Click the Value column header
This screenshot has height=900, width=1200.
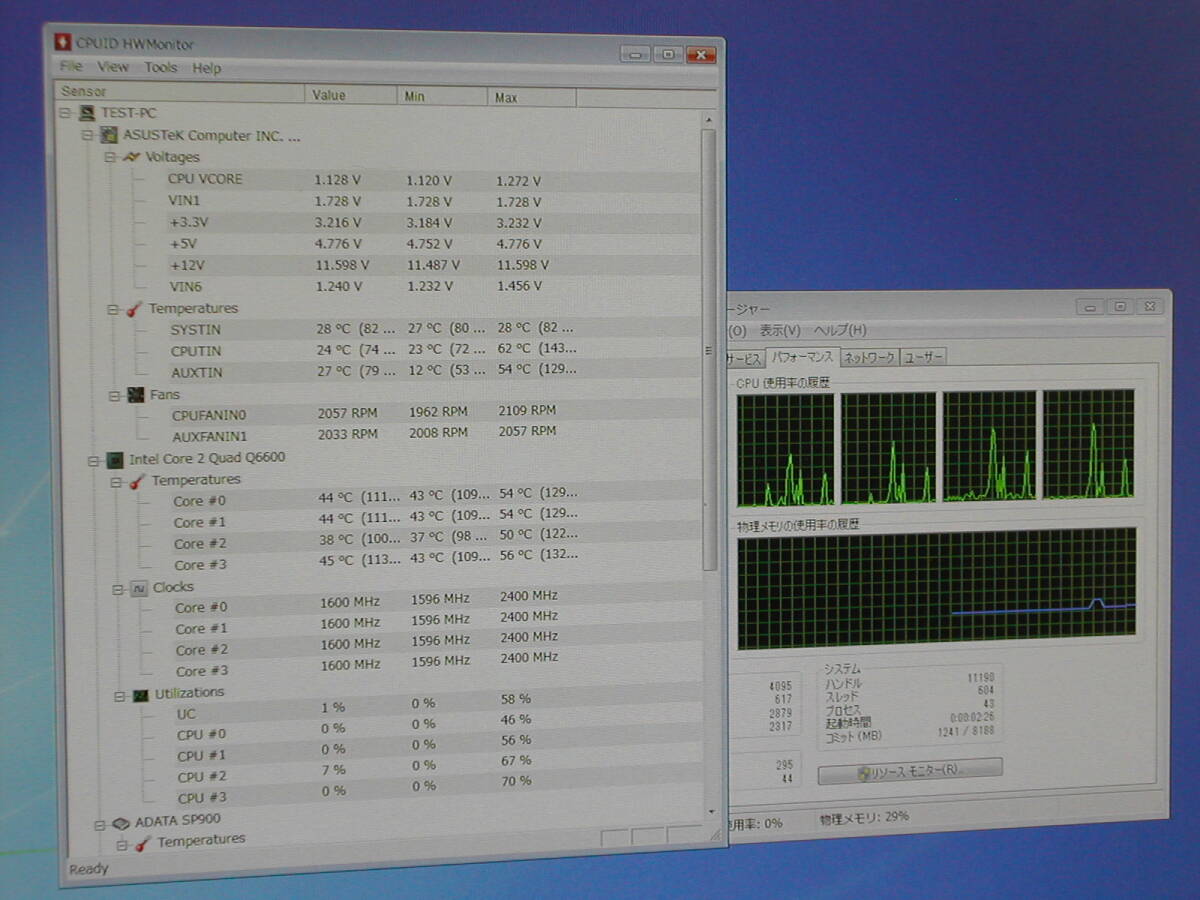tap(351, 95)
